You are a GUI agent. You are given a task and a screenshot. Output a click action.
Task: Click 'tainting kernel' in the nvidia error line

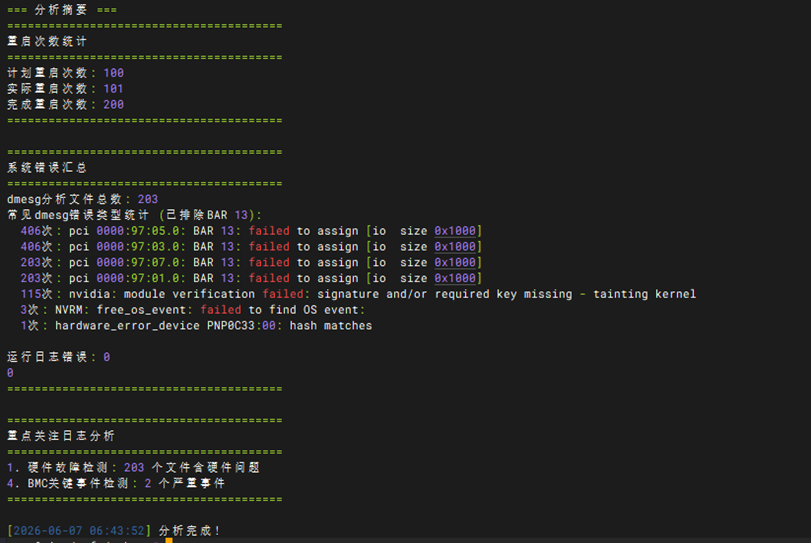pos(644,294)
